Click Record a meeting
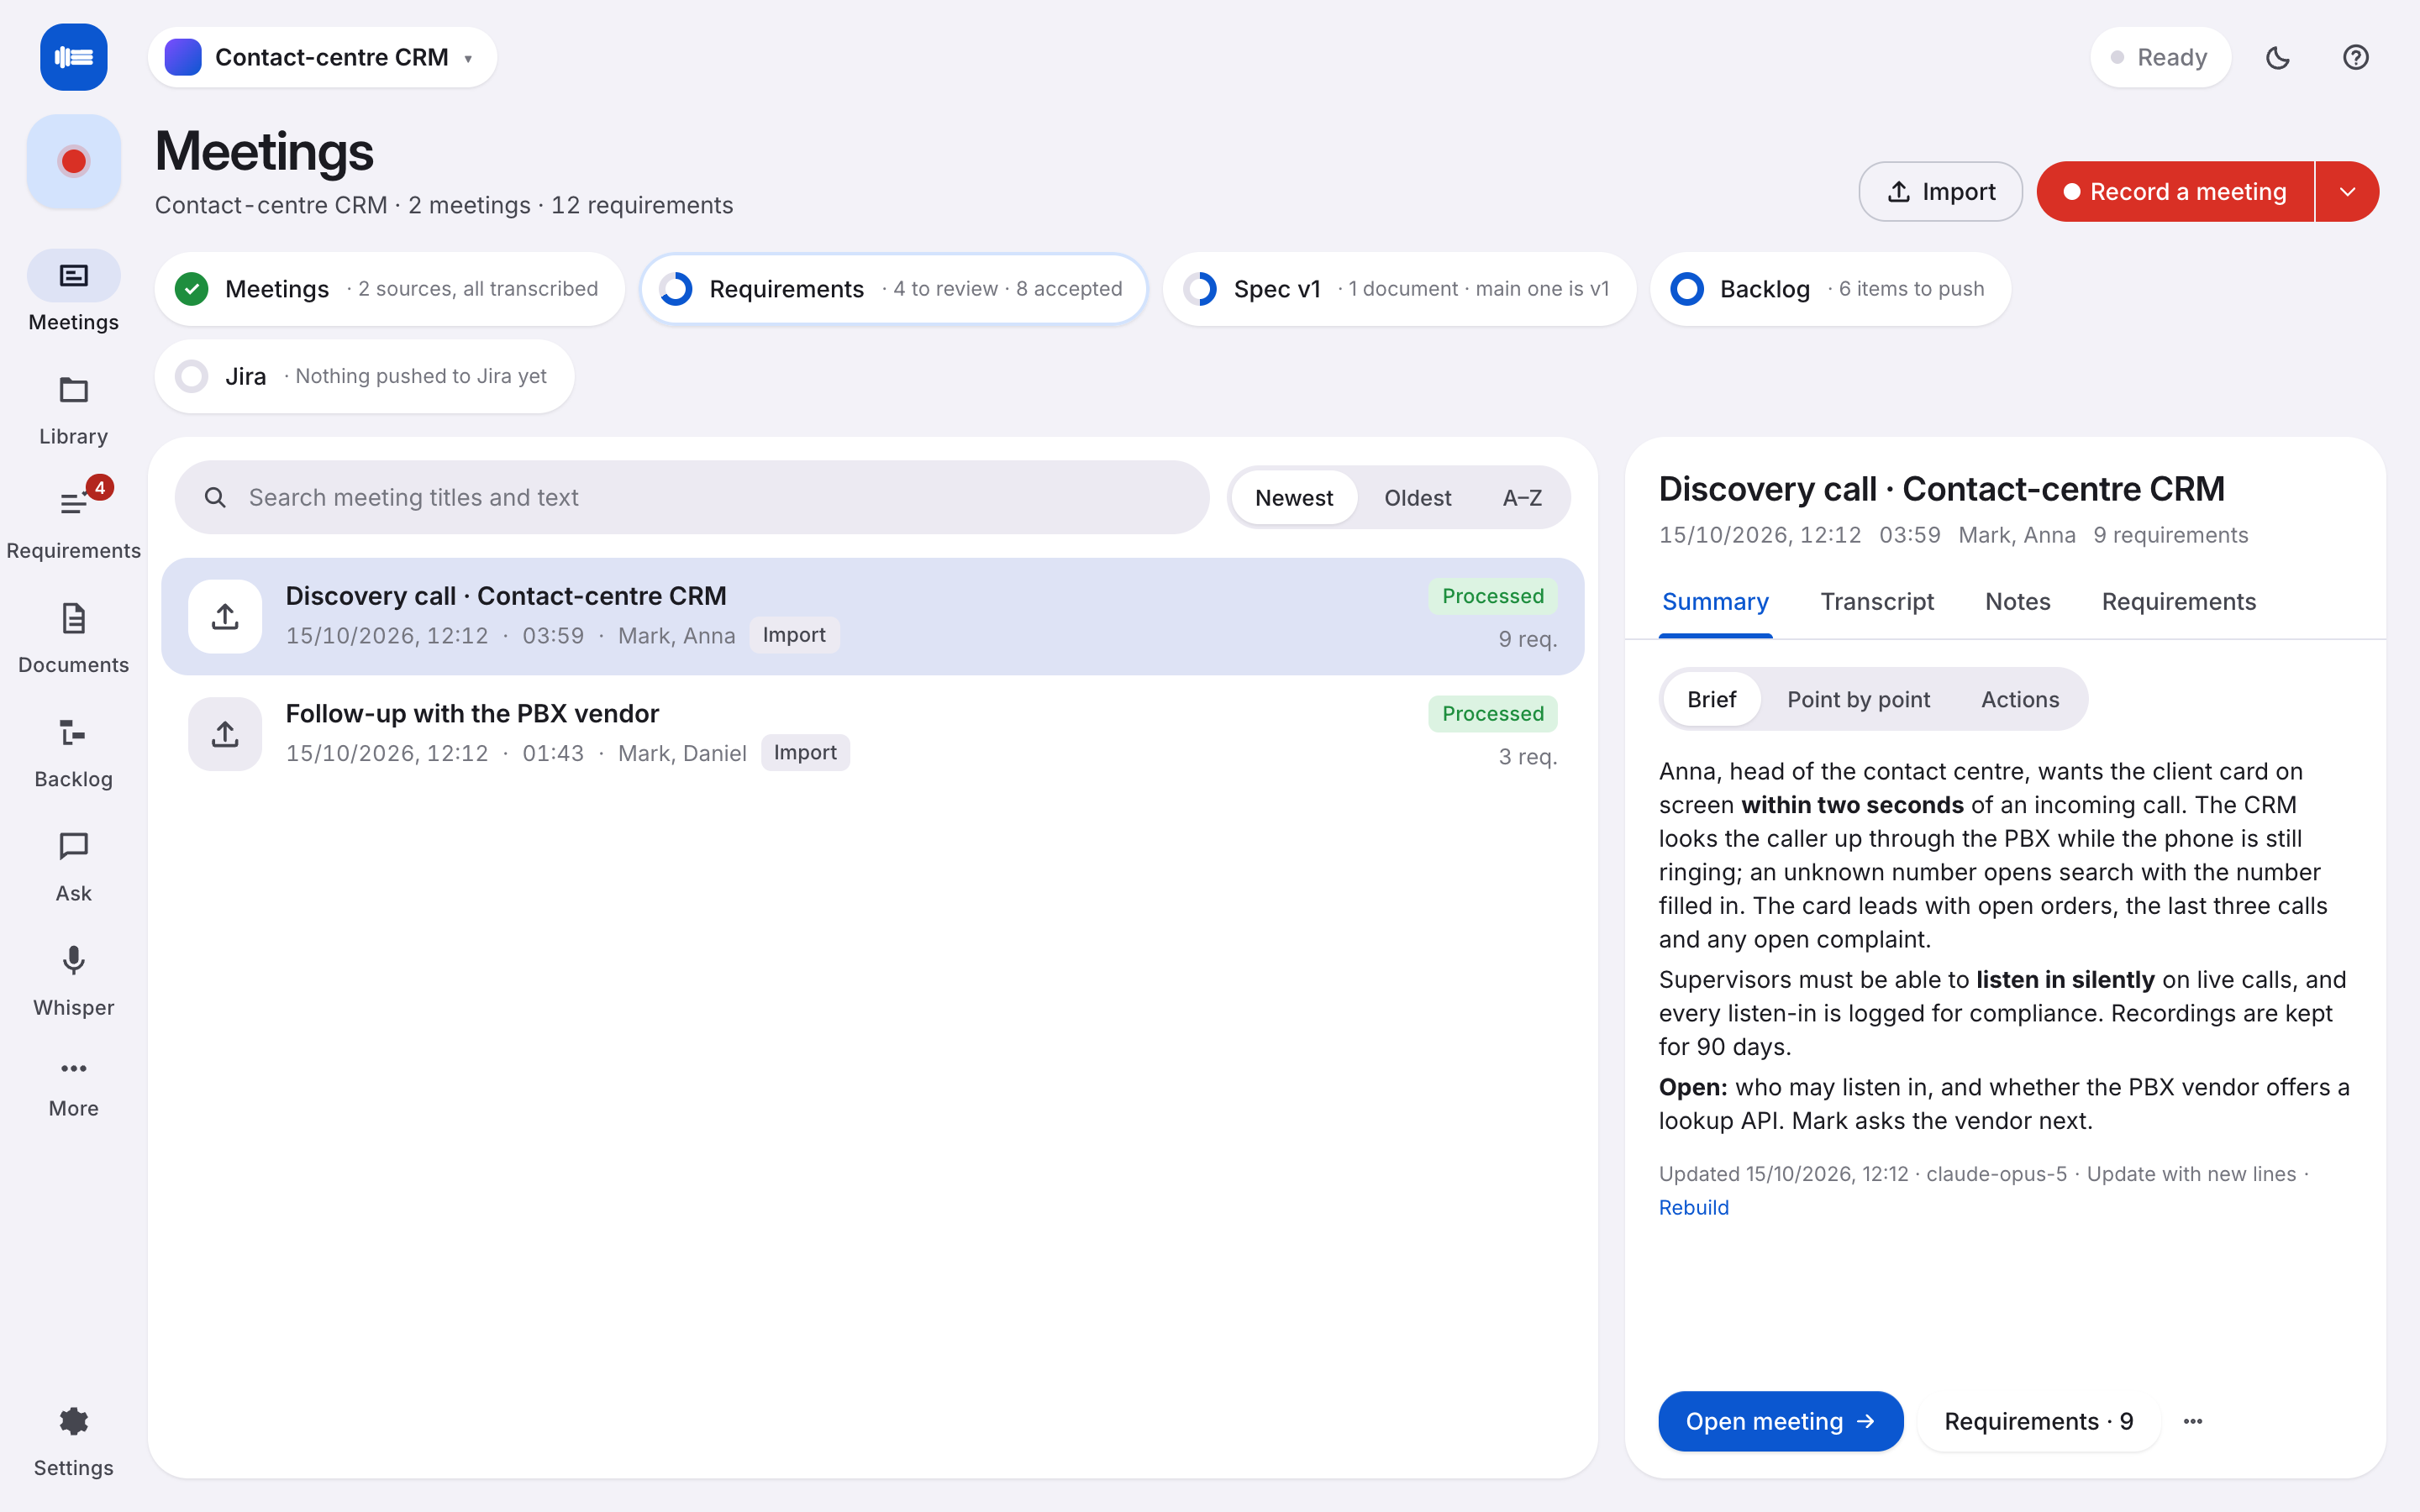 coord(2175,191)
